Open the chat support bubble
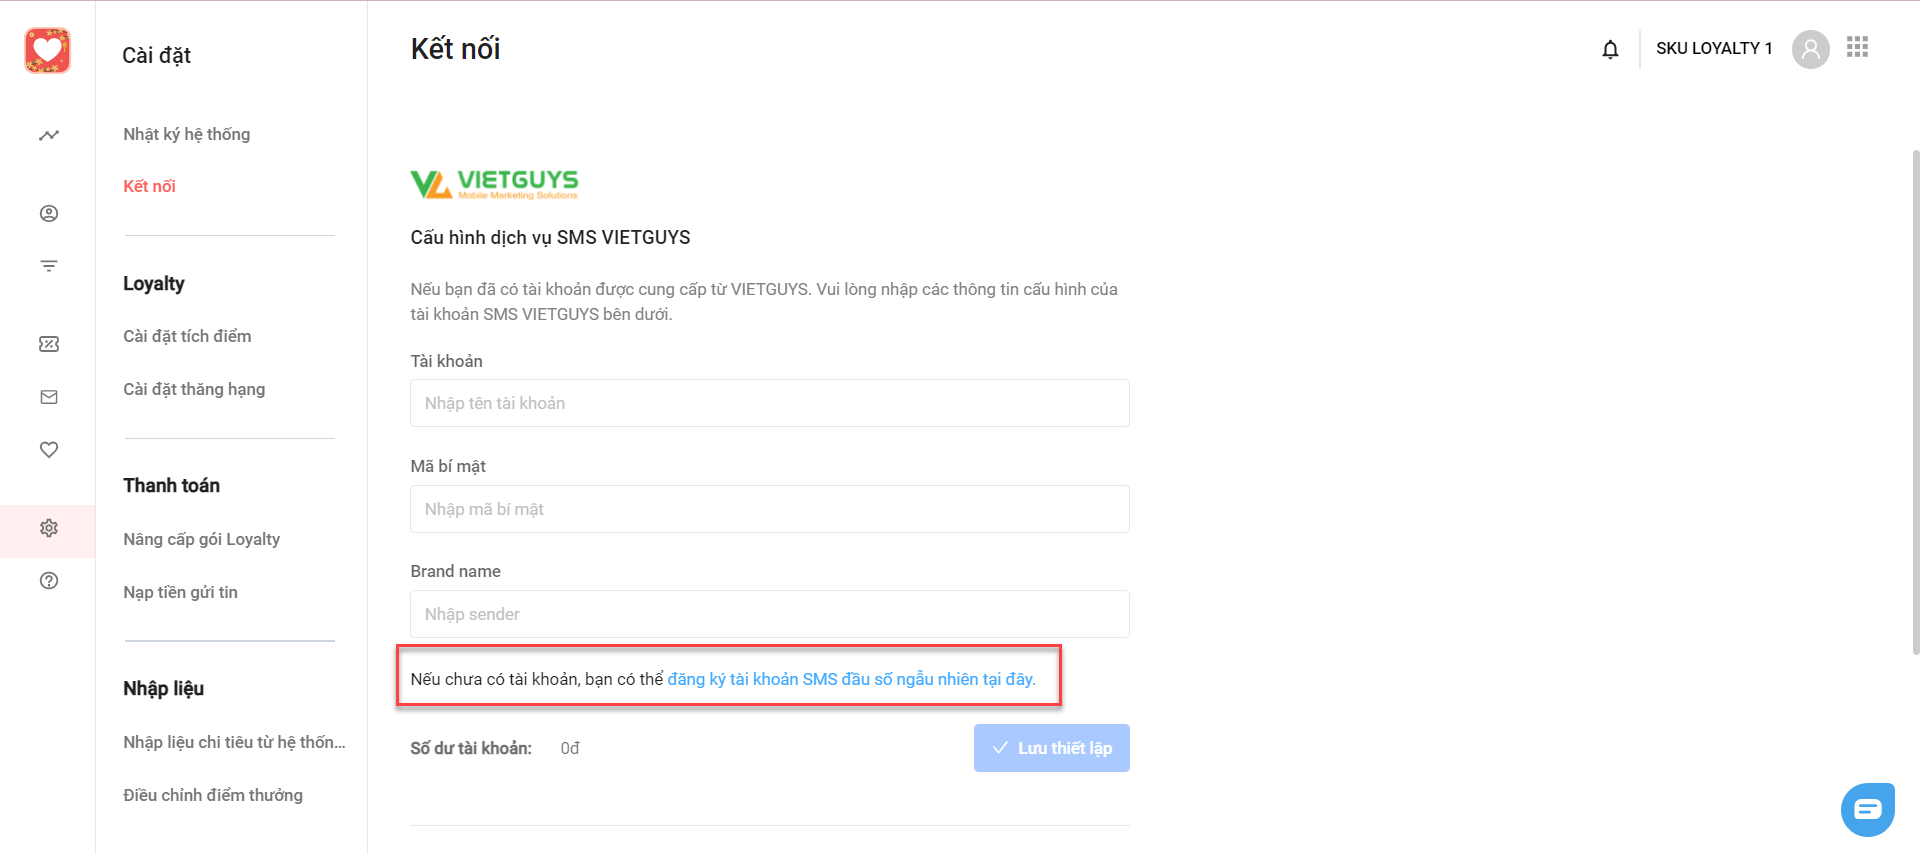Viewport: 1920px width, 854px height. tap(1867, 809)
